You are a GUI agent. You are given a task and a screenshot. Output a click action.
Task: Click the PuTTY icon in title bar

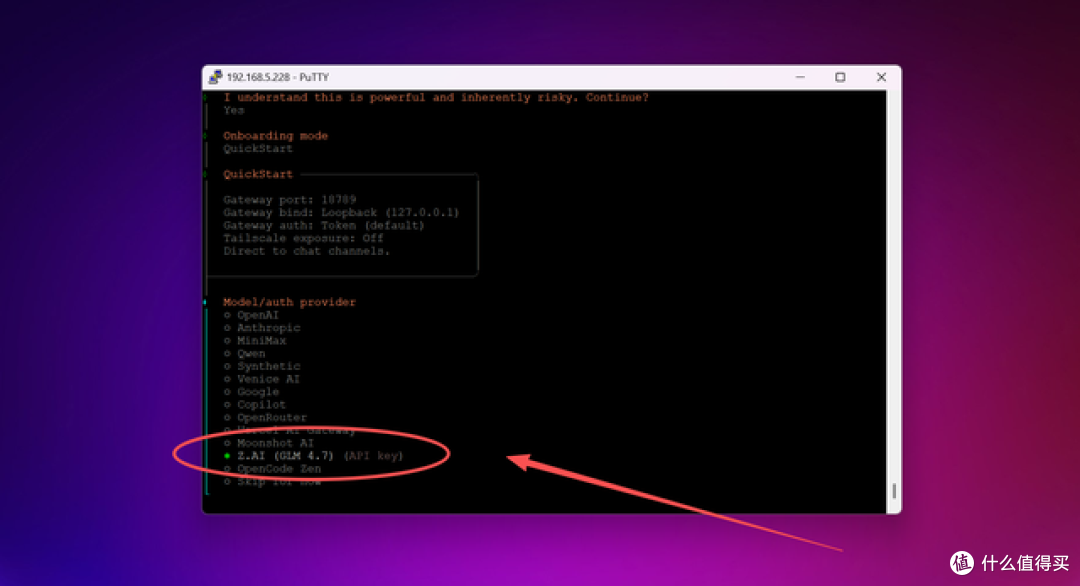[x=216, y=77]
